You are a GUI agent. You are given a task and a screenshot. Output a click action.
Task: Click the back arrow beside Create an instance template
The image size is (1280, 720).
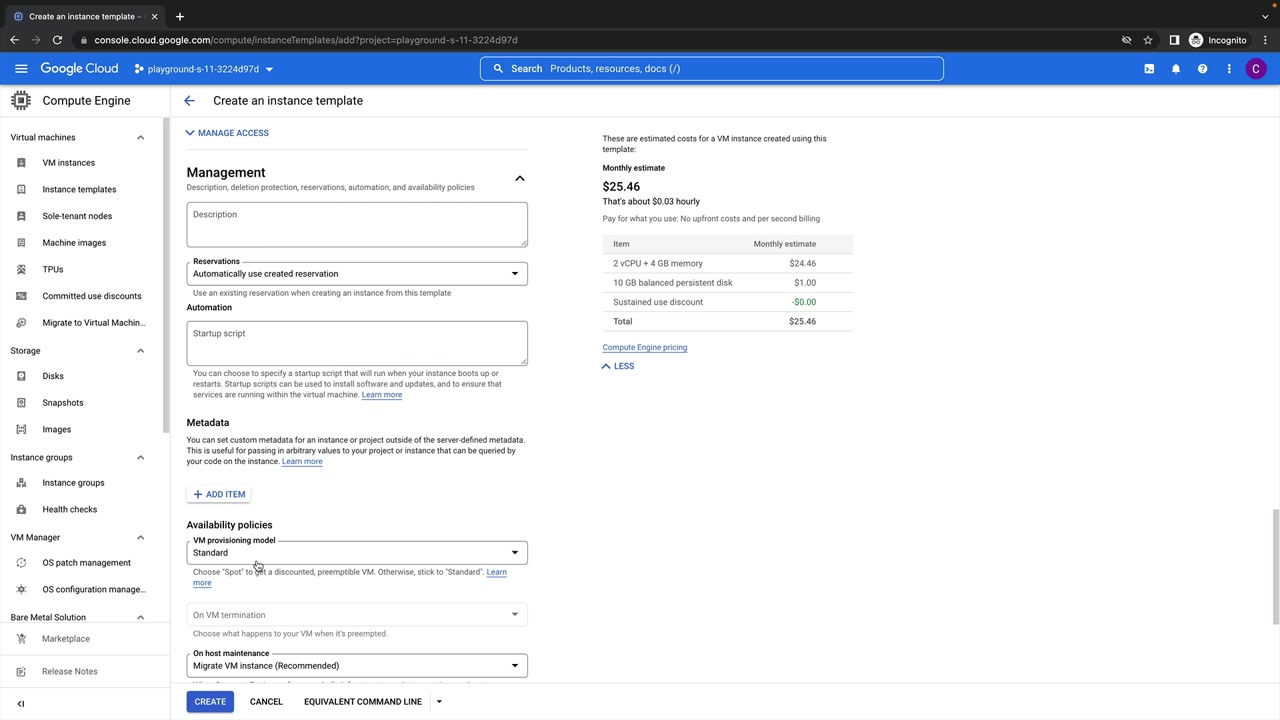[189, 101]
